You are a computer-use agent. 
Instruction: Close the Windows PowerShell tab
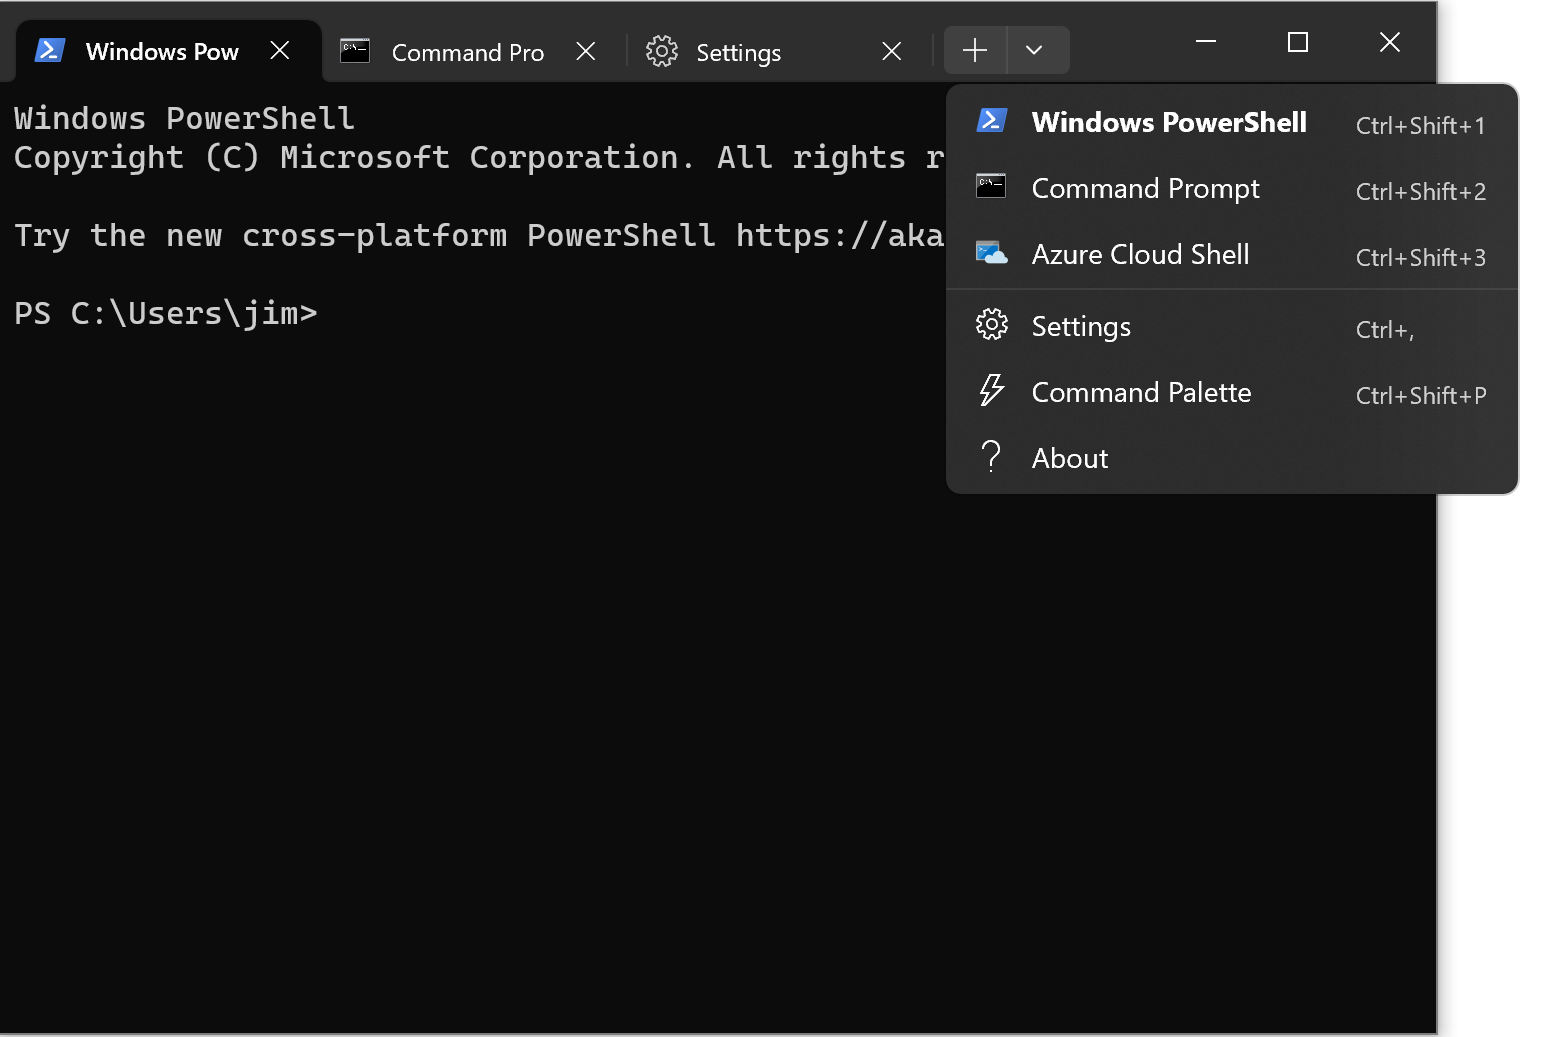coord(280,50)
